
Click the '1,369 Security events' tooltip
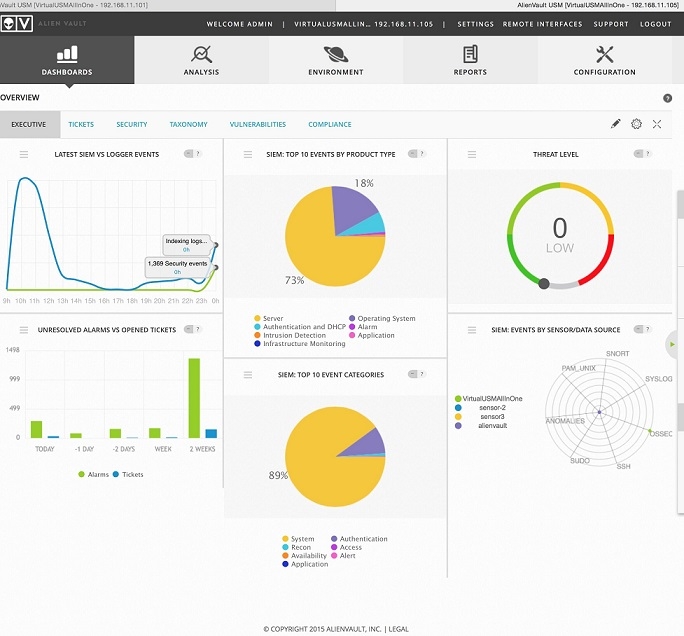178,267
